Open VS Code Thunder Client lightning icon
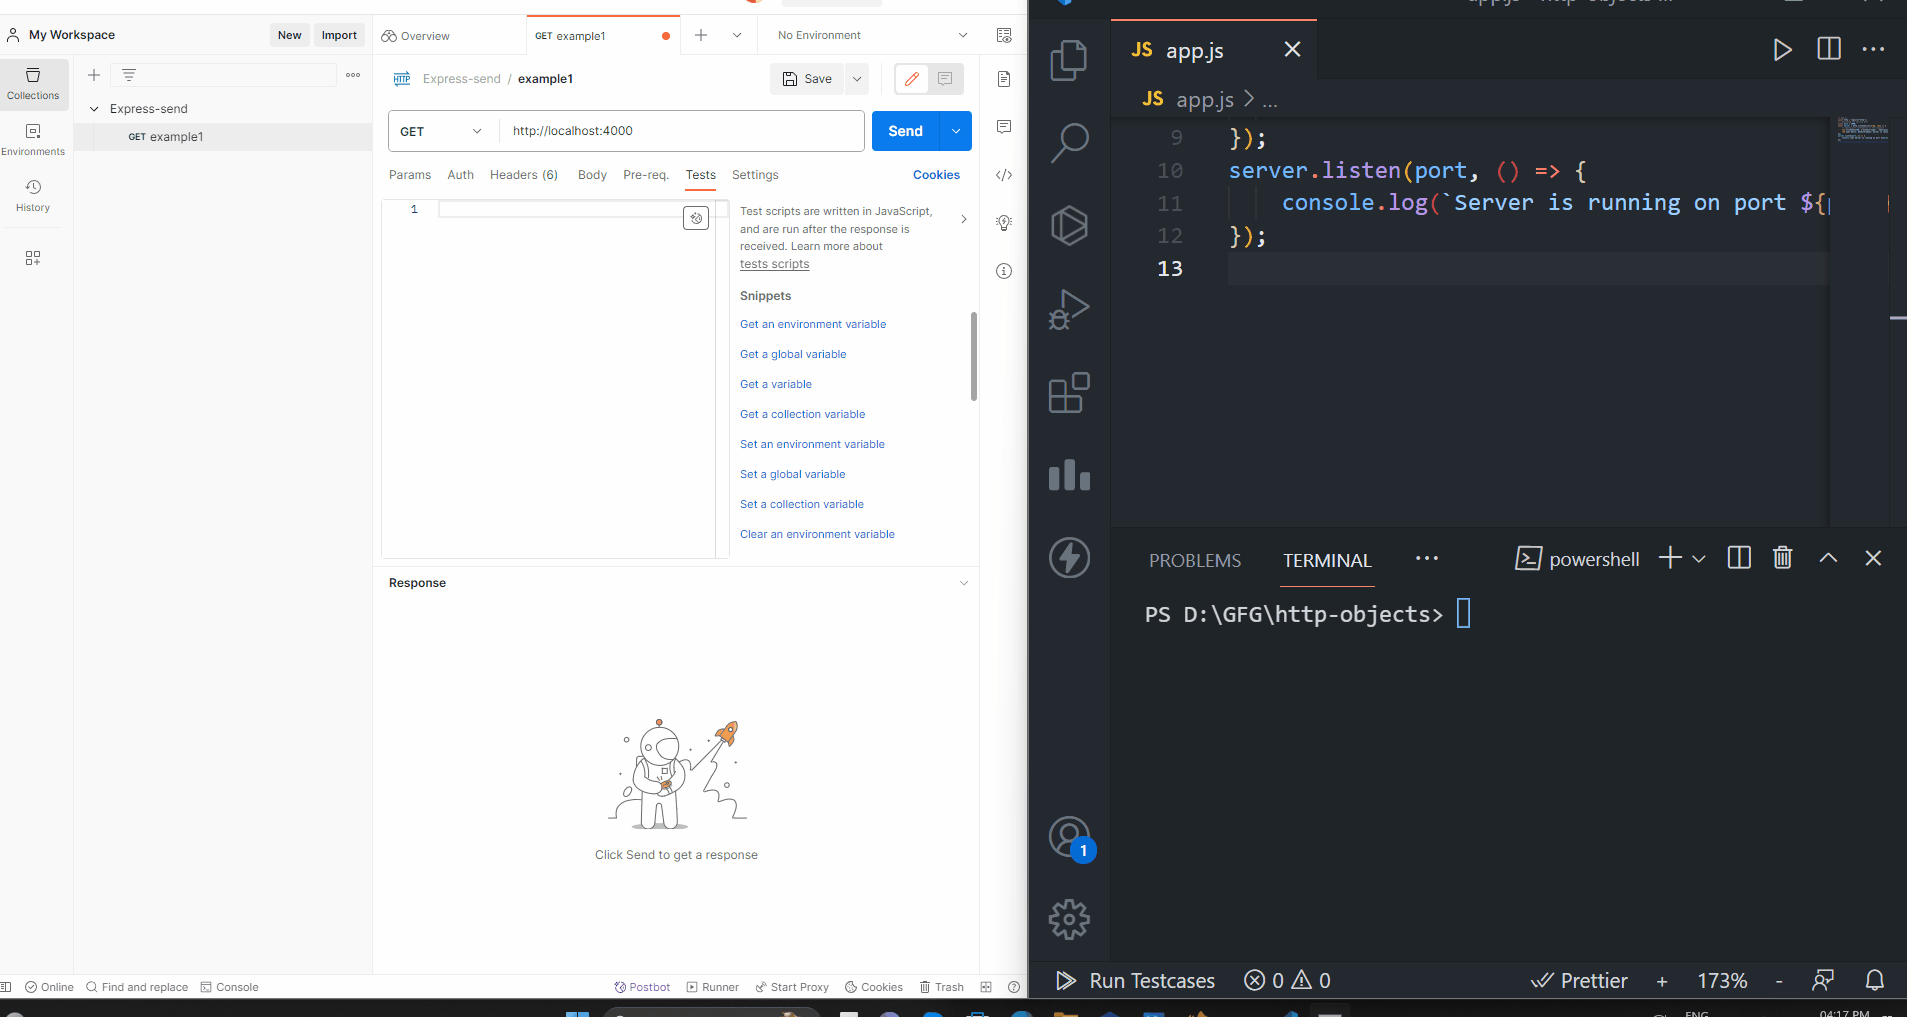The height and width of the screenshot is (1017, 1907). tap(1069, 558)
